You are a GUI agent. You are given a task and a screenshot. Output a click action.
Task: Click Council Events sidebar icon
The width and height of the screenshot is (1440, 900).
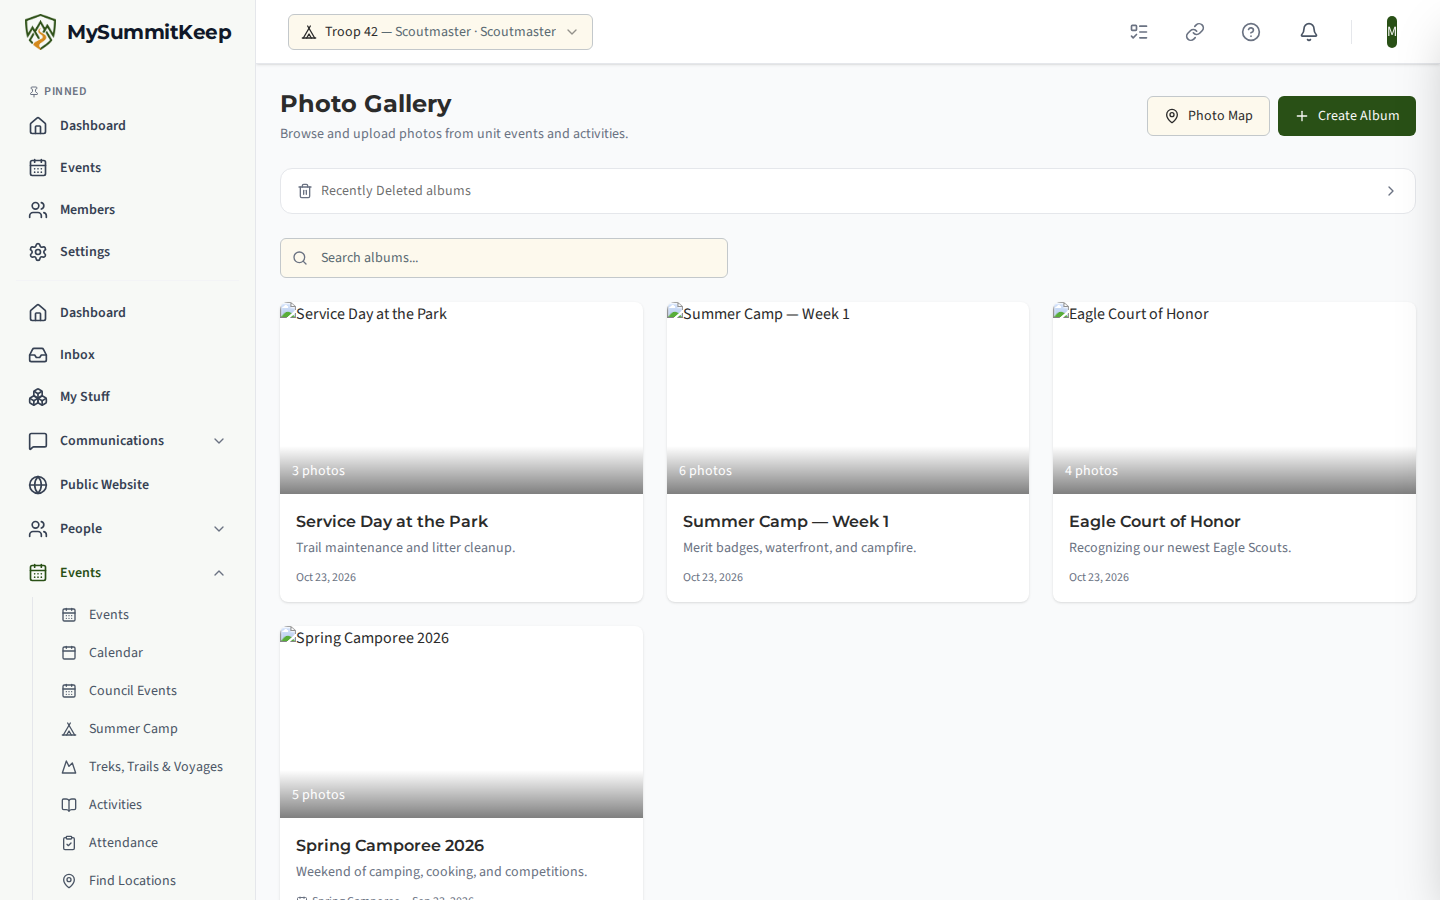pyautogui.click(x=69, y=691)
